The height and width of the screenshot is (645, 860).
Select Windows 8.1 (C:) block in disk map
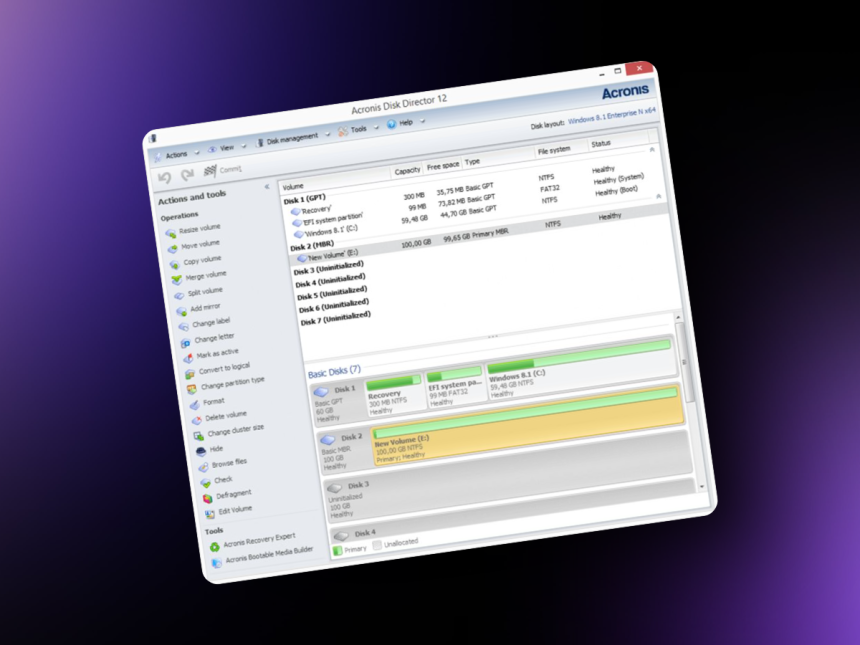[x=580, y=369]
